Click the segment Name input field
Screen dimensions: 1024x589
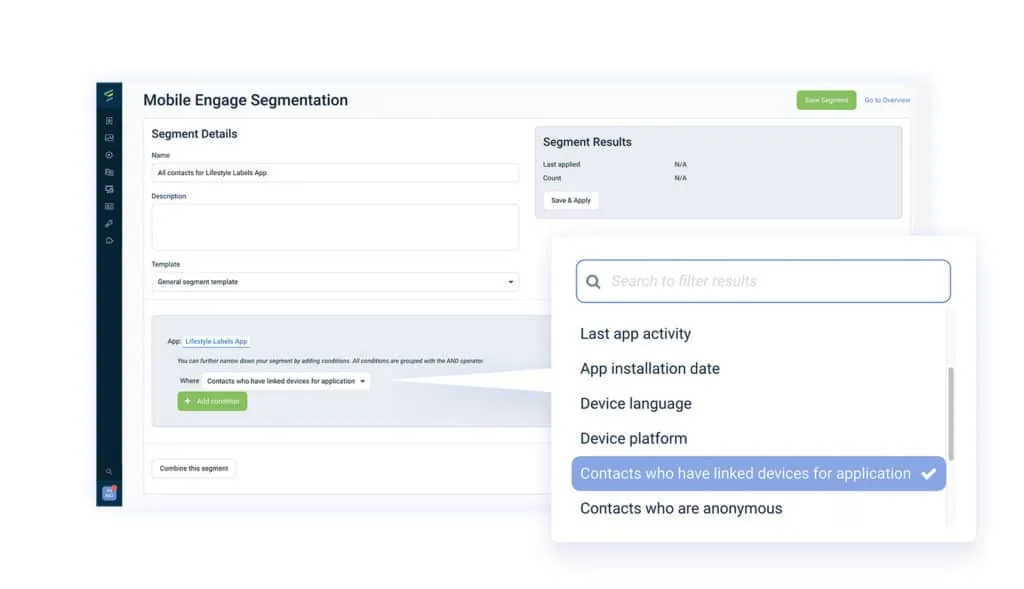pos(335,173)
